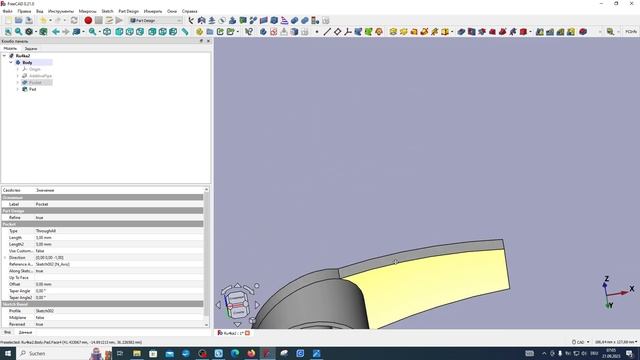
Task: Click the Type ThroughAll property value
Action: tap(118, 231)
